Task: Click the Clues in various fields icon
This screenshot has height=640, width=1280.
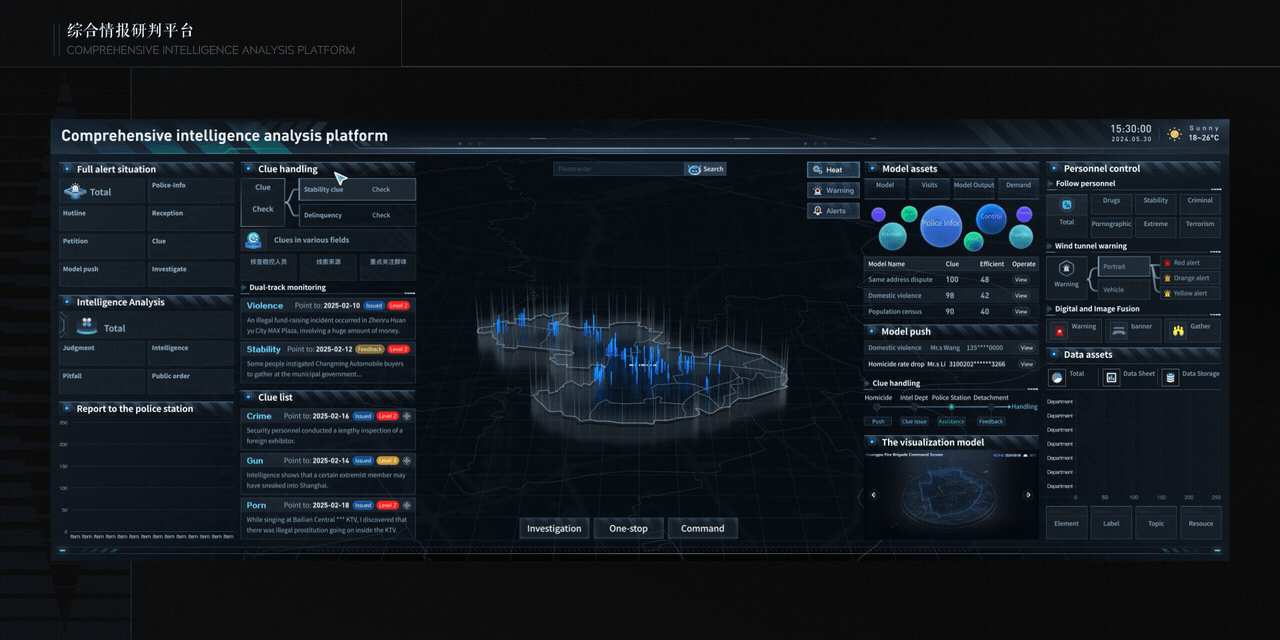Action: click(x=254, y=240)
